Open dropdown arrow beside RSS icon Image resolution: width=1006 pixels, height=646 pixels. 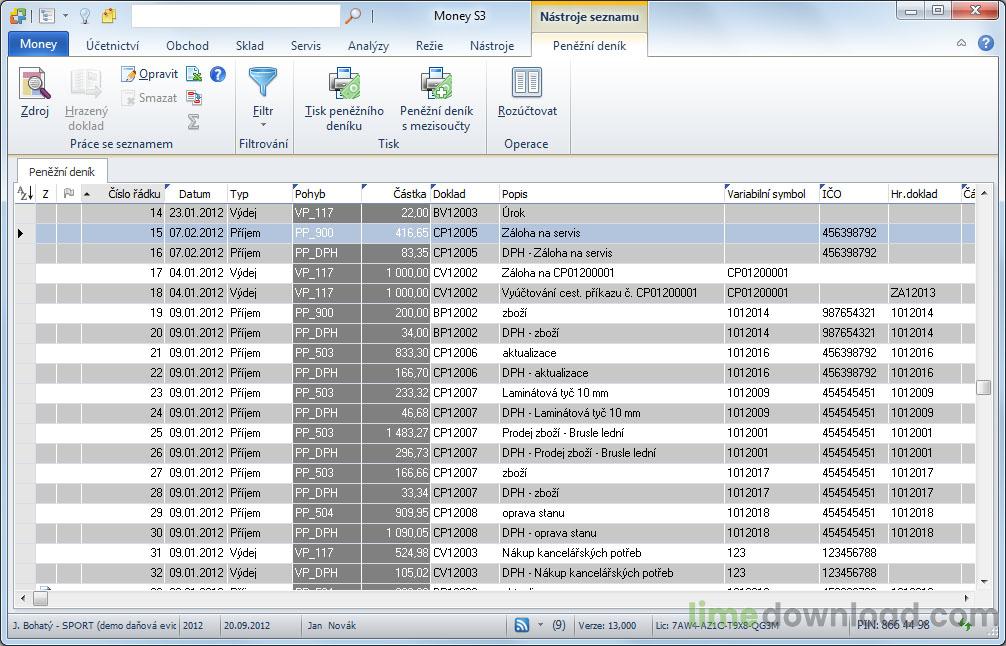tap(541, 625)
